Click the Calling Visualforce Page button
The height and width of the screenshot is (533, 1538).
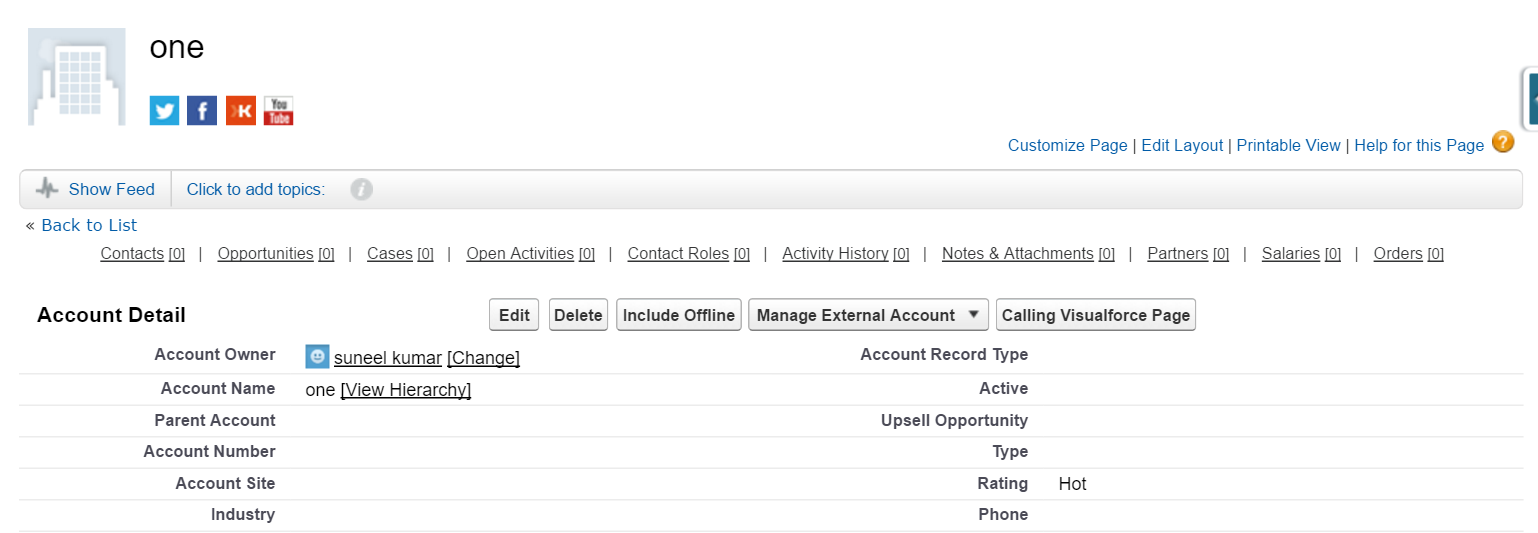[1095, 315]
